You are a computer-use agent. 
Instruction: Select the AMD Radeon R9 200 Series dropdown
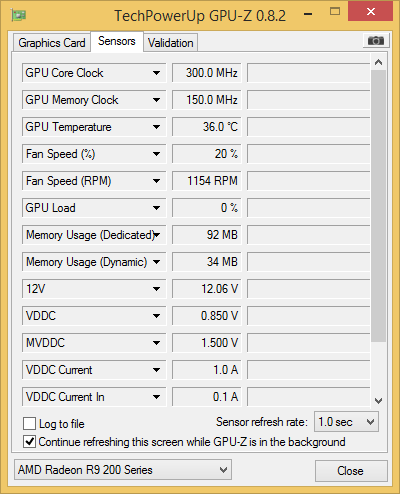[123, 470]
